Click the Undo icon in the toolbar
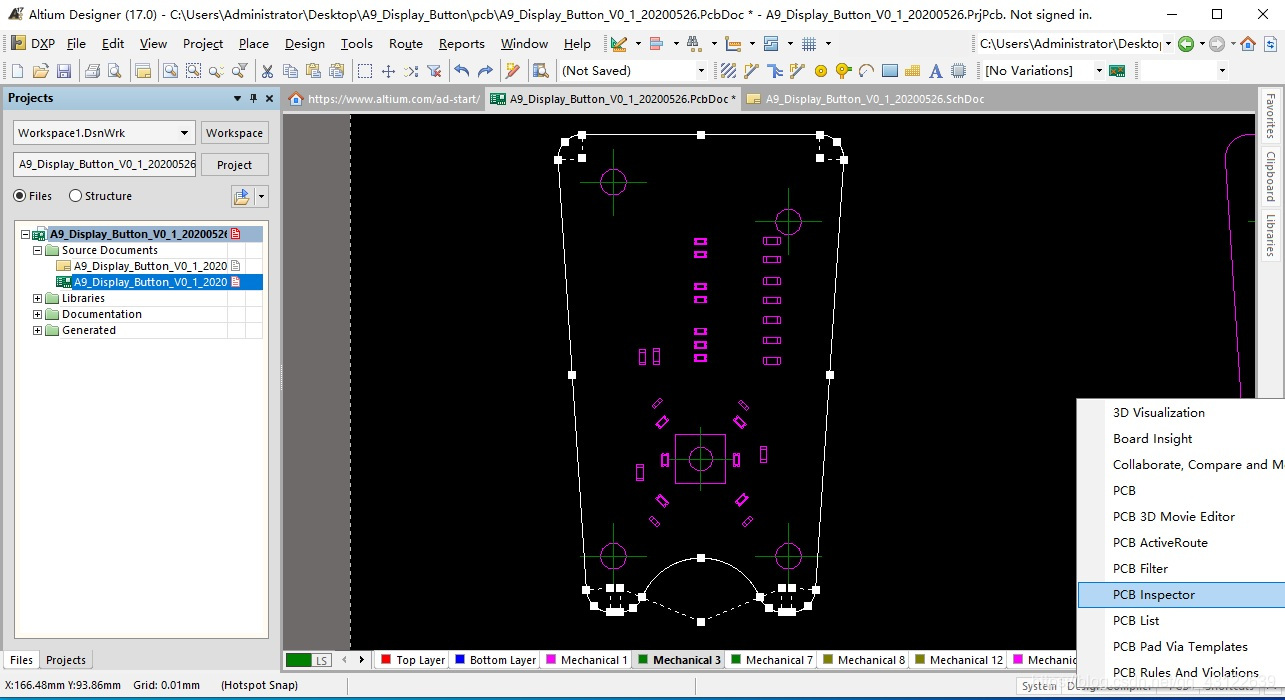This screenshot has width=1285, height=700. tap(462, 70)
